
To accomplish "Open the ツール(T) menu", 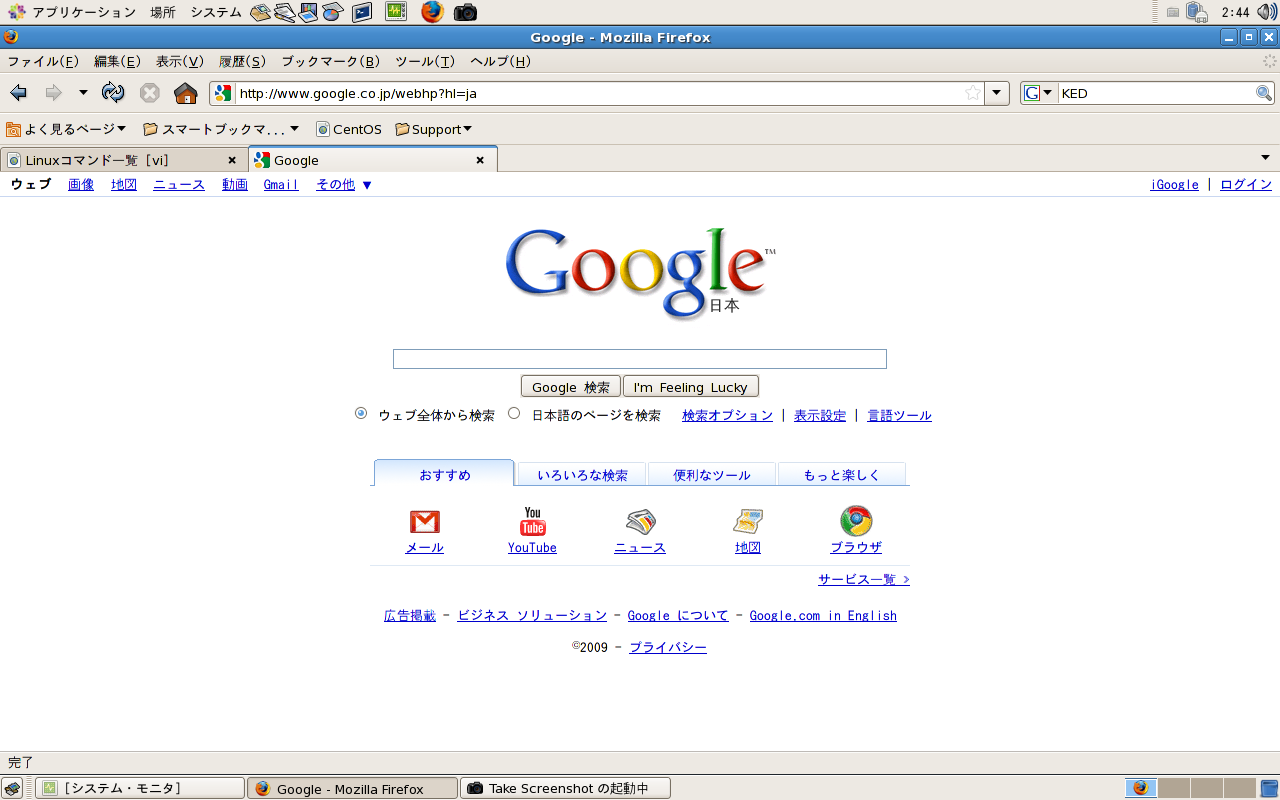I will point(425,61).
